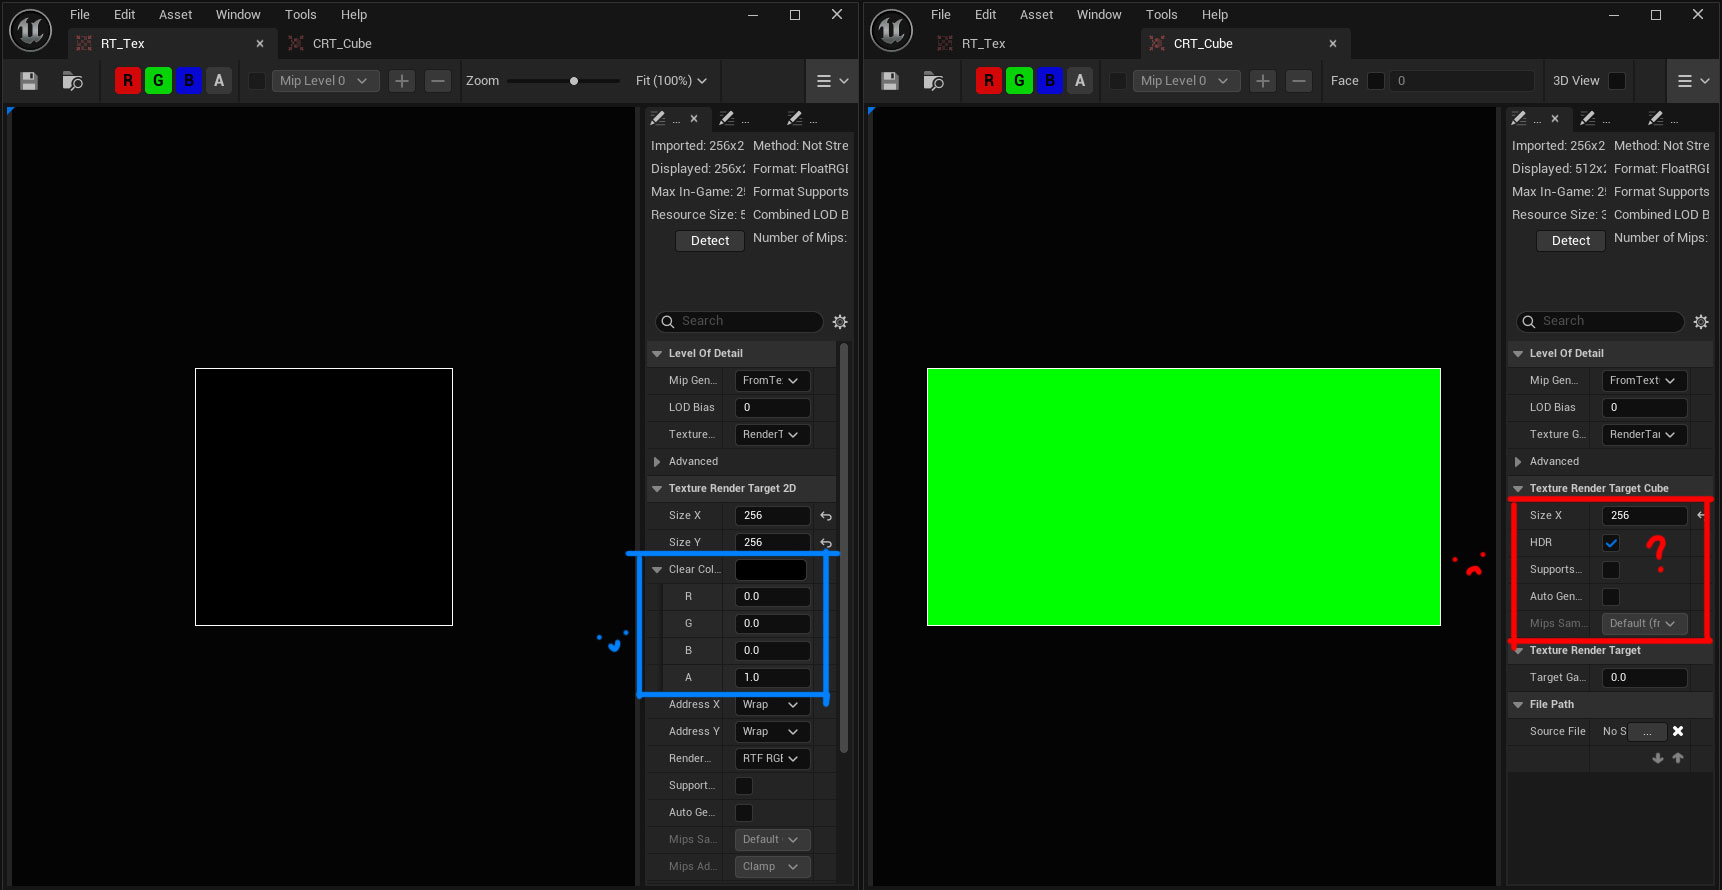
Task: Click Search field in RT_Tex details
Action: 739,321
